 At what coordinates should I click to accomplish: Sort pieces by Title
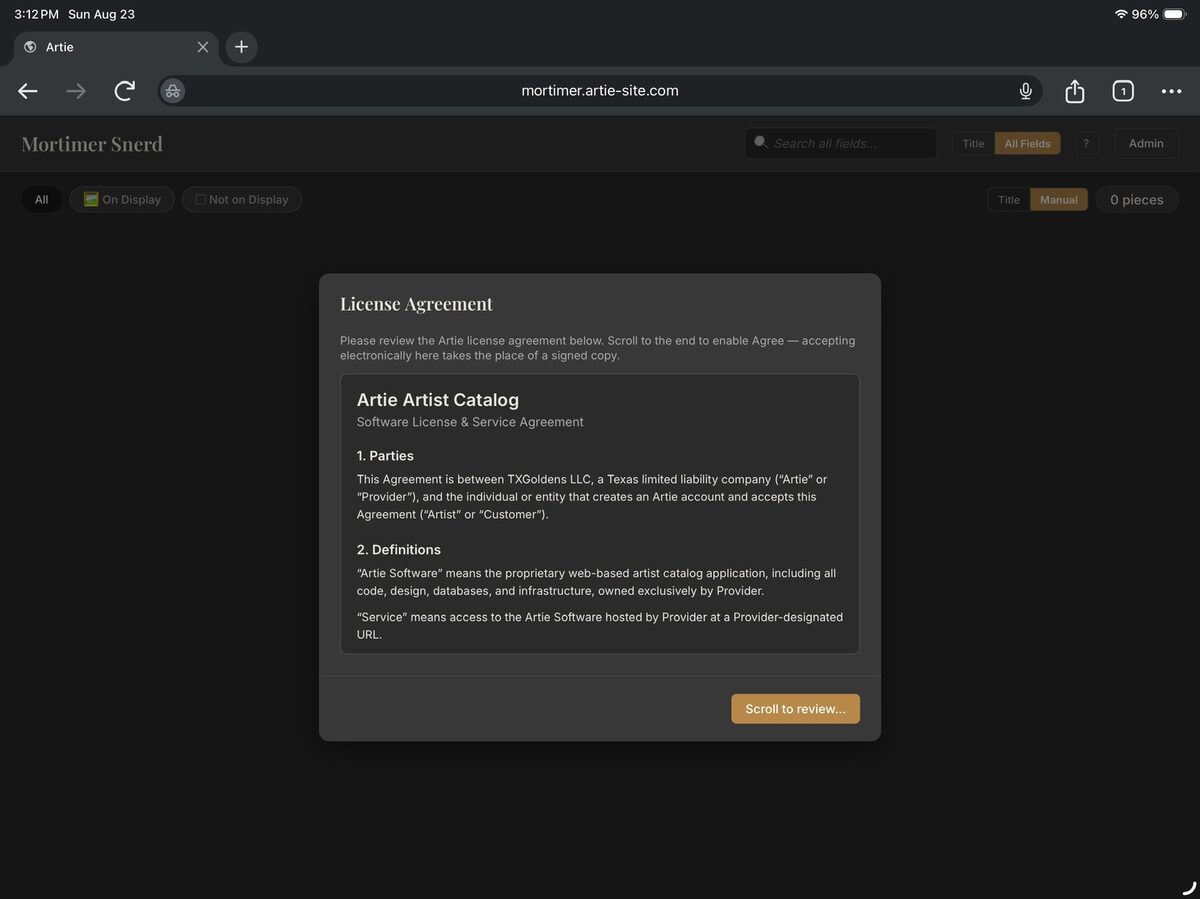tap(1009, 199)
